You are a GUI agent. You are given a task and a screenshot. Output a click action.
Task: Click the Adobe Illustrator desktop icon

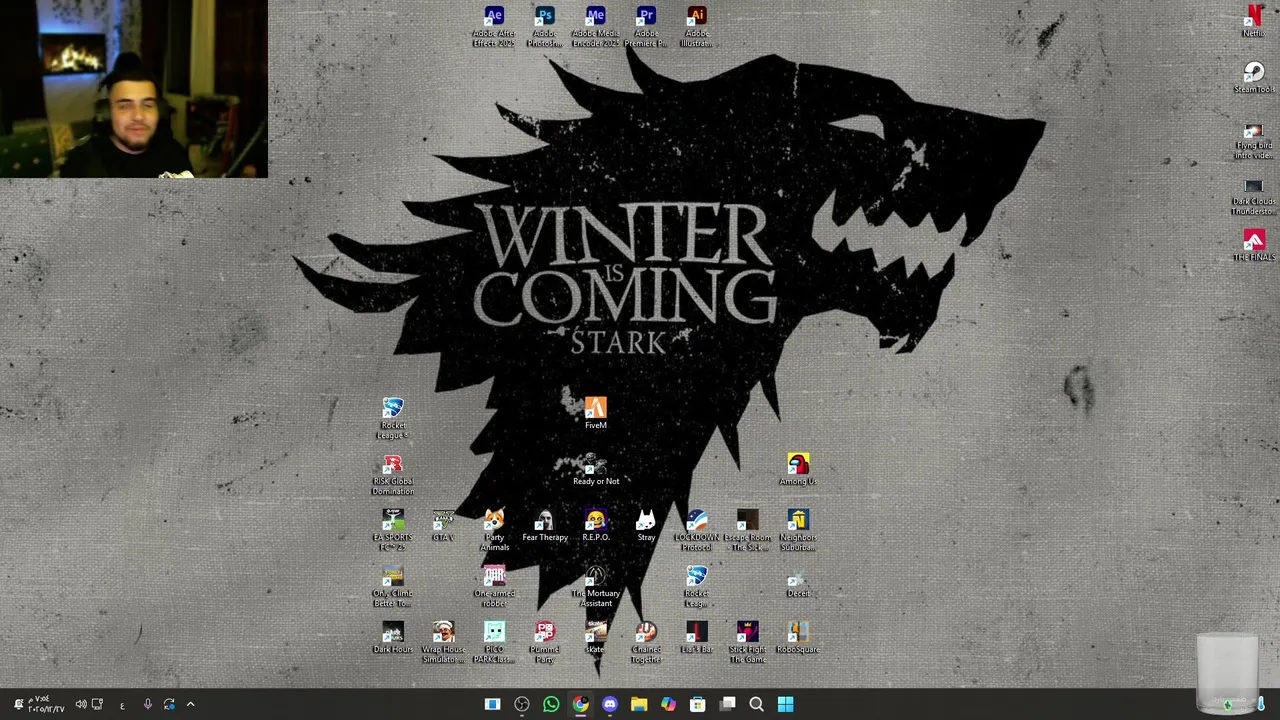(x=697, y=26)
